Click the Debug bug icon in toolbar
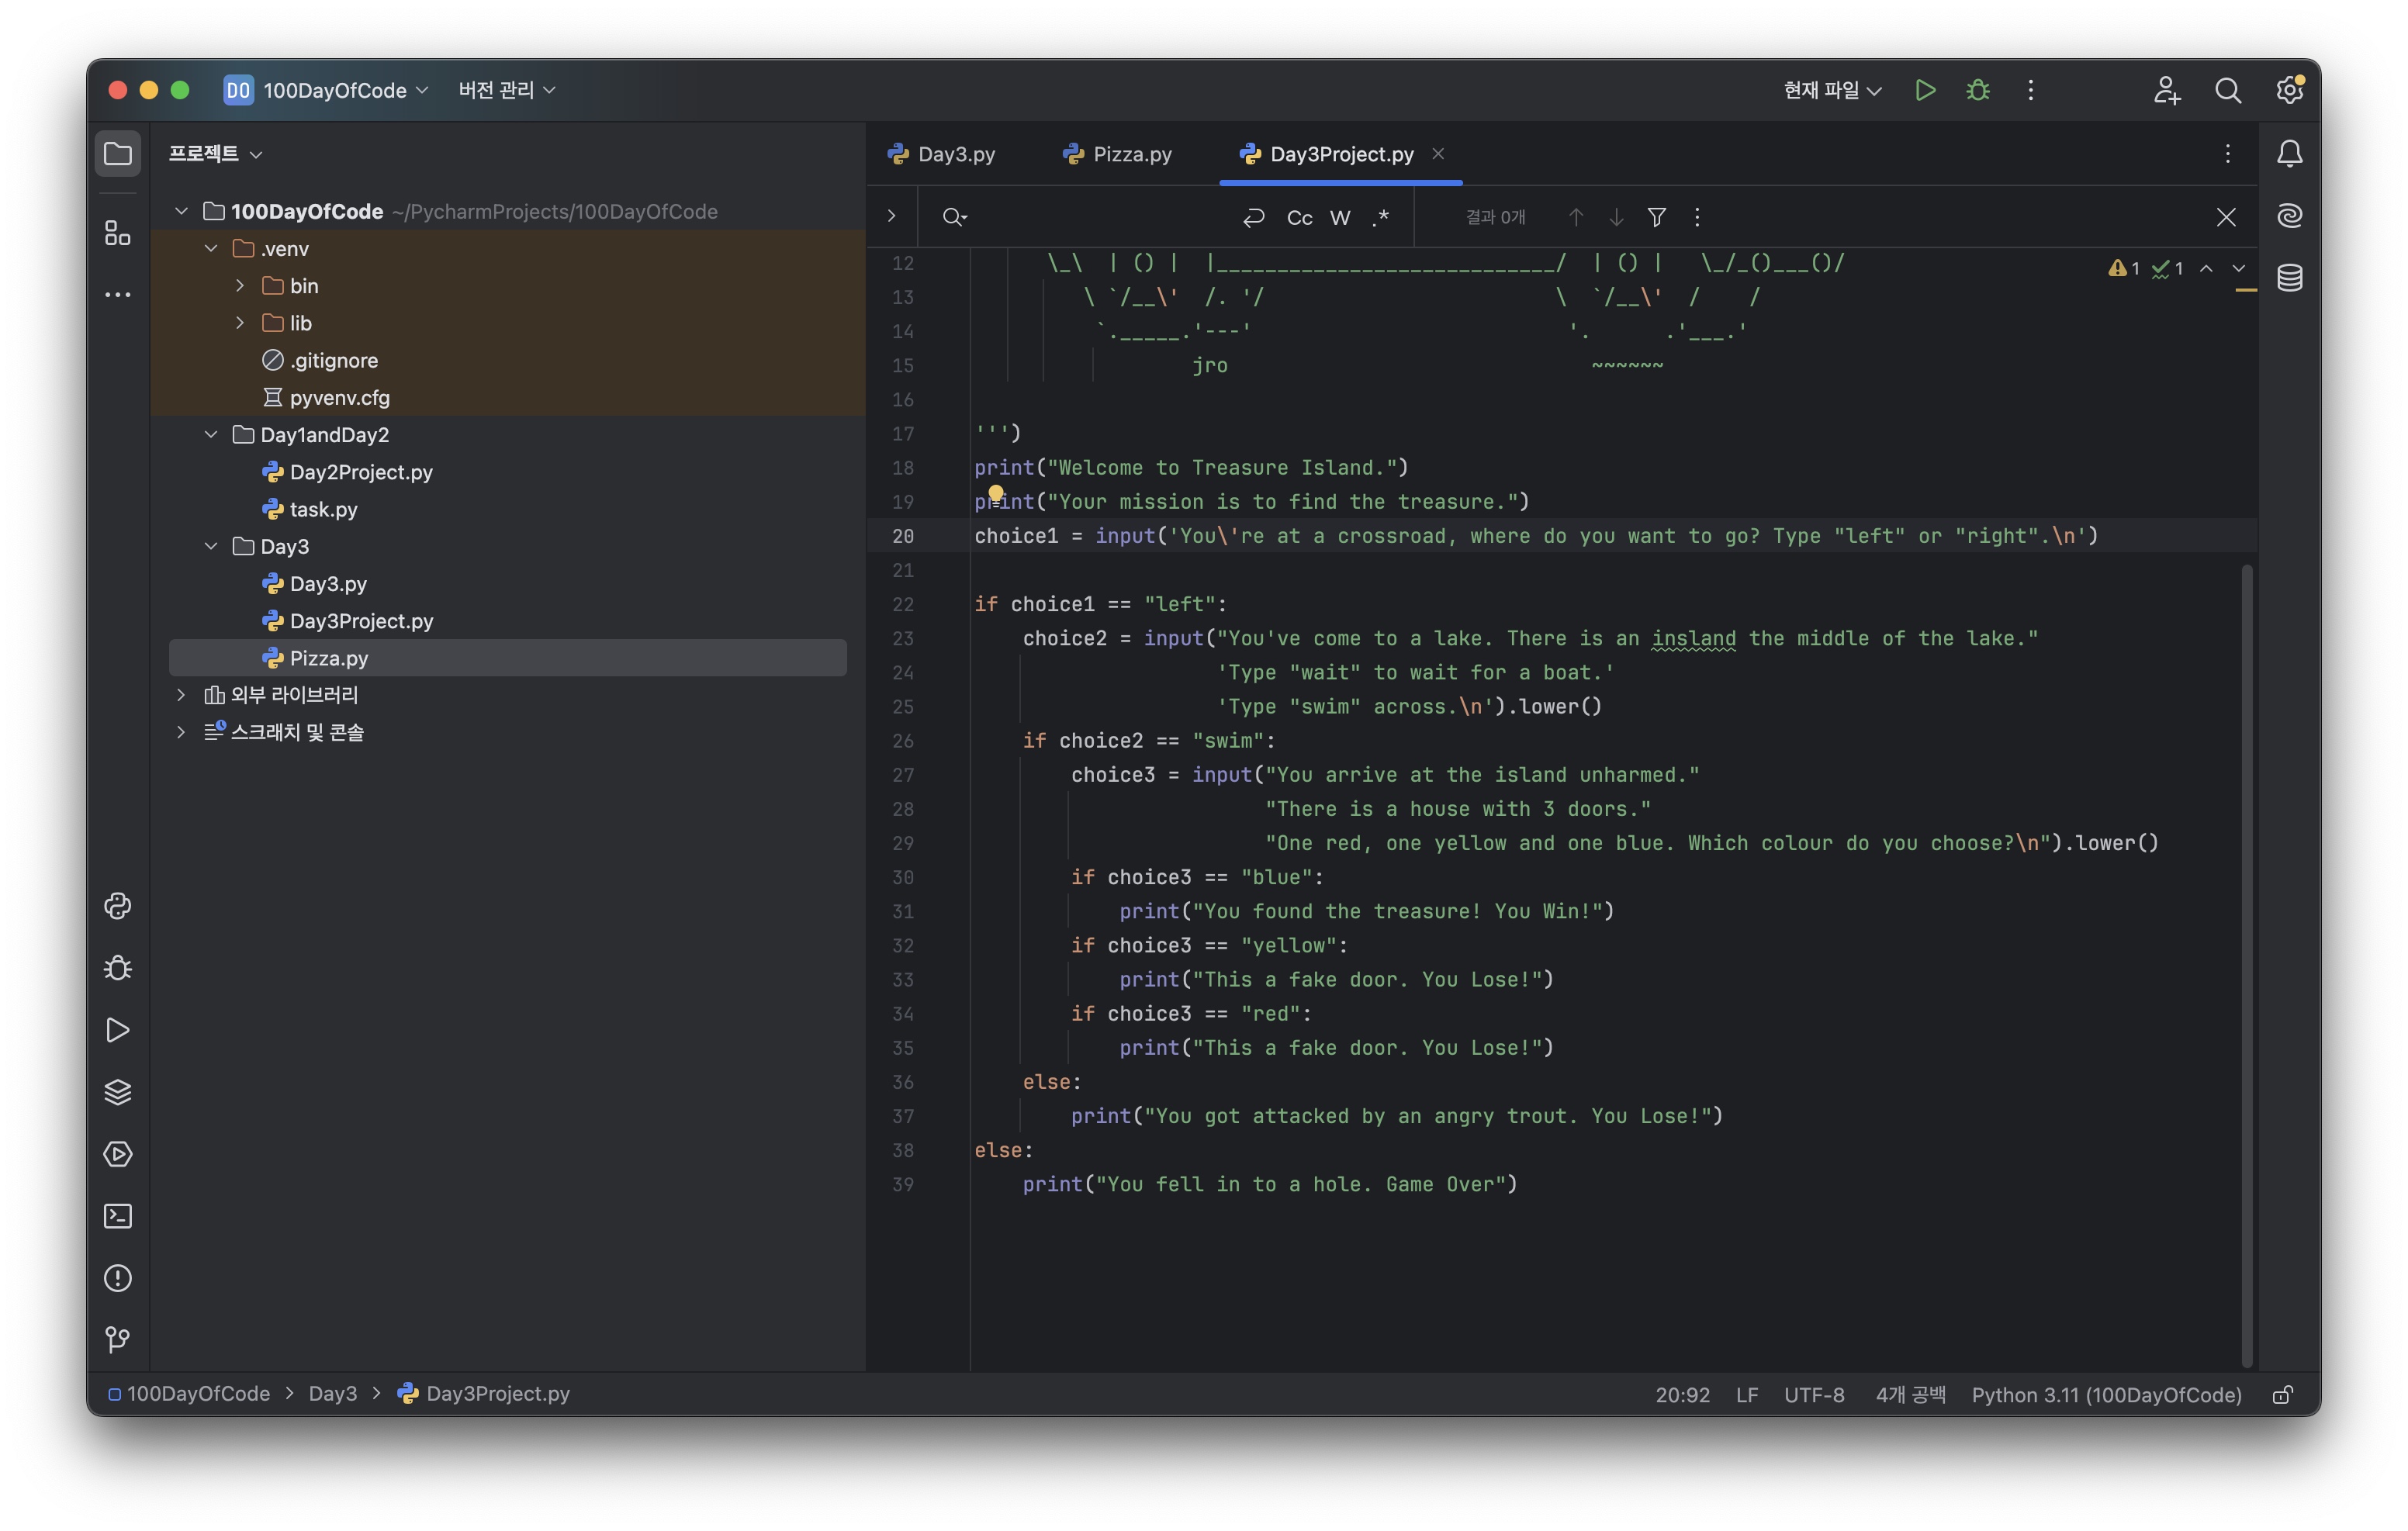This screenshot has width=2408, height=1531. tap(1977, 90)
